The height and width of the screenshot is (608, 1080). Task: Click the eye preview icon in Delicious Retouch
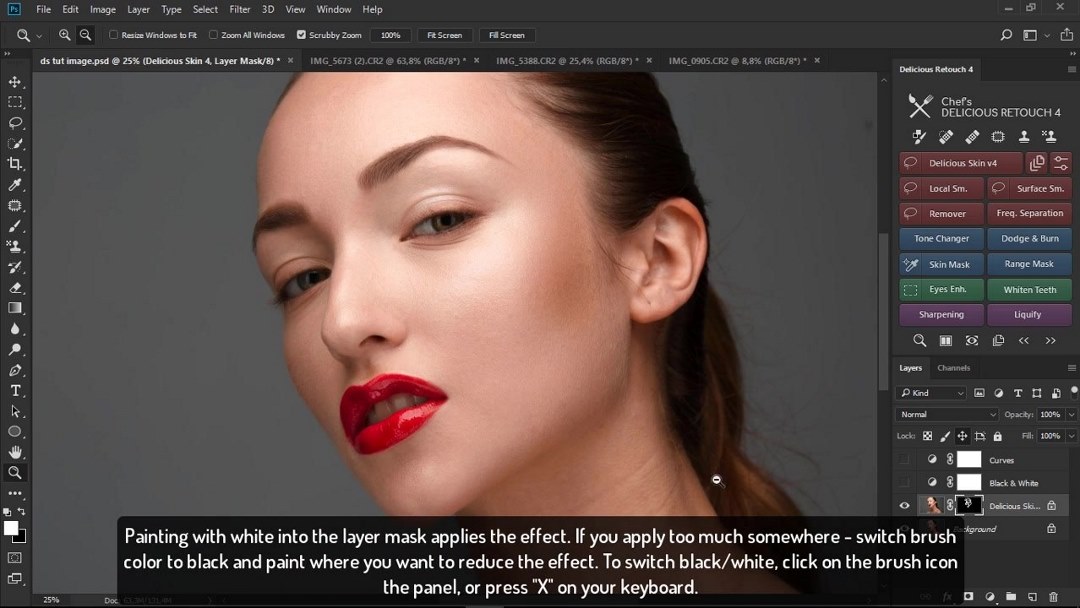[x=972, y=340]
